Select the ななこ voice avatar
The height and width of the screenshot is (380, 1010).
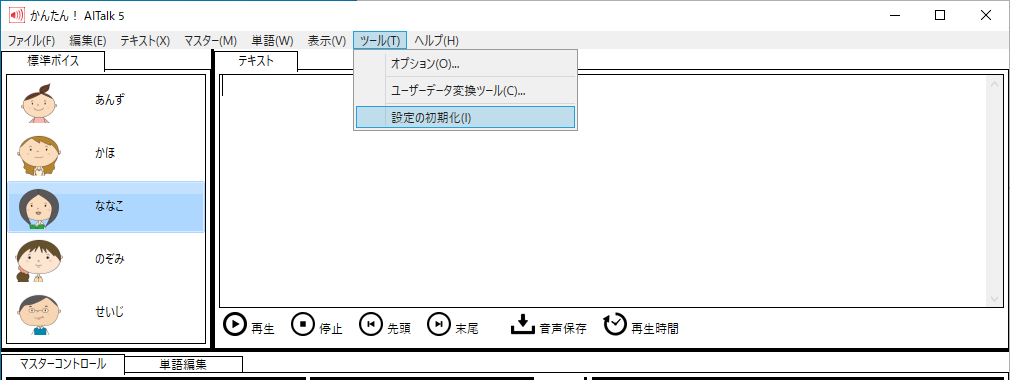(39, 208)
